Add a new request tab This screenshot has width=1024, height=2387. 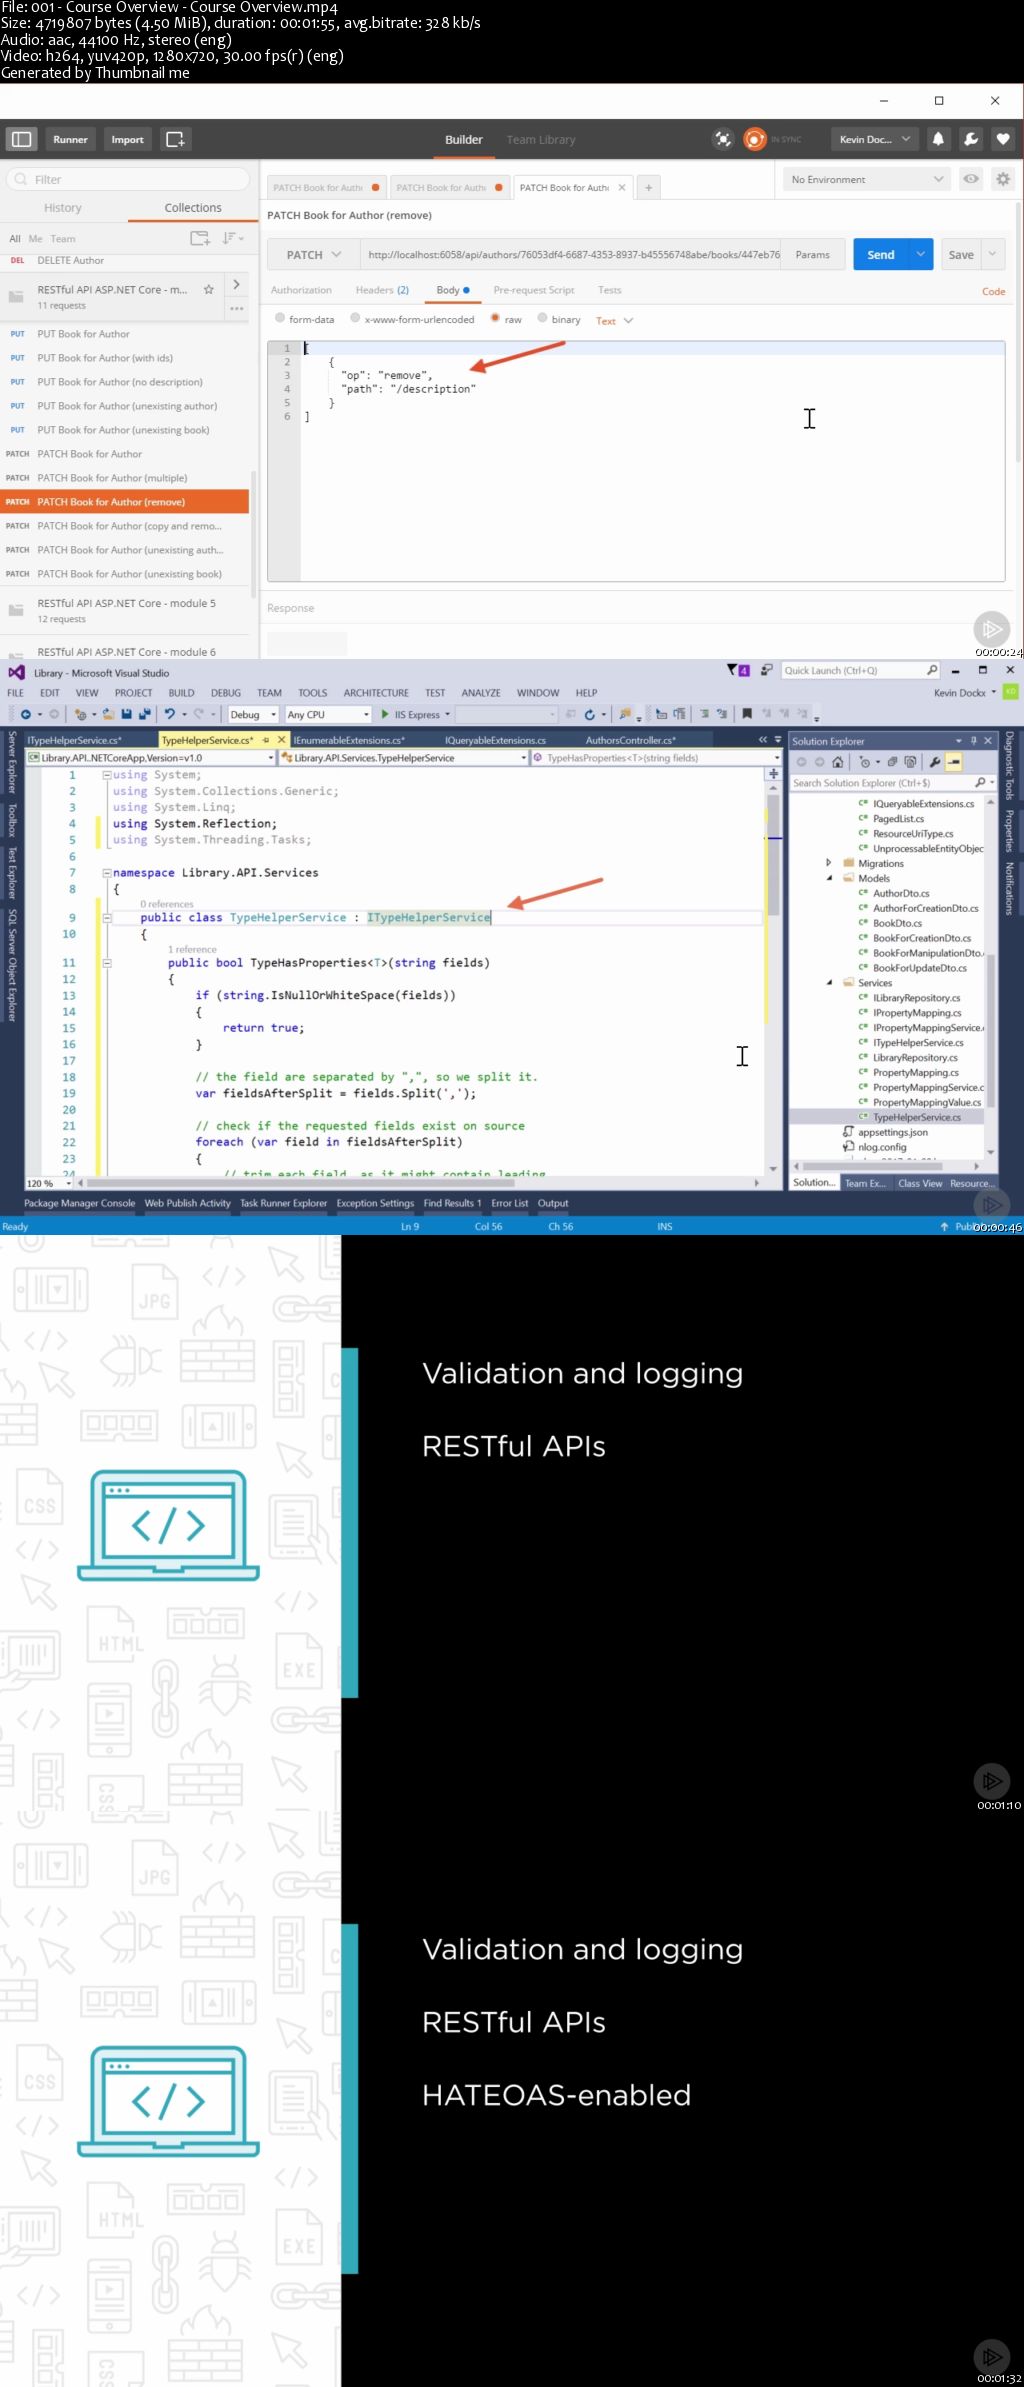point(648,187)
